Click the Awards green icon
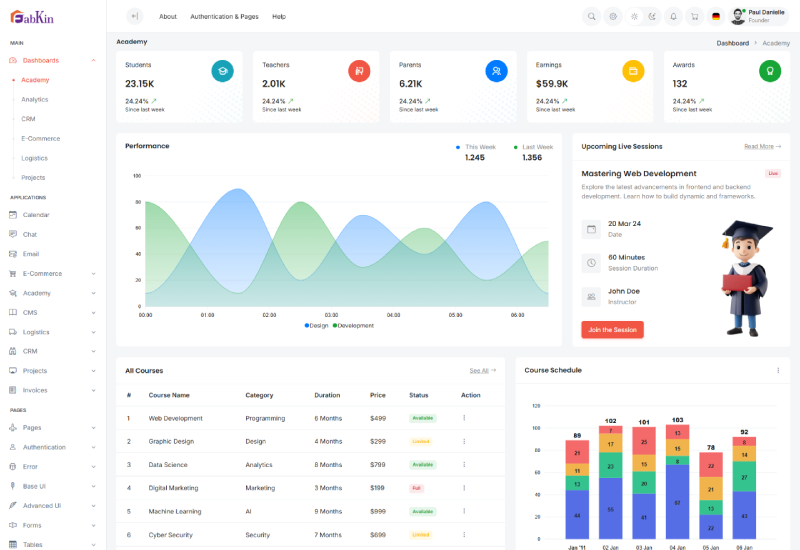 (769, 71)
